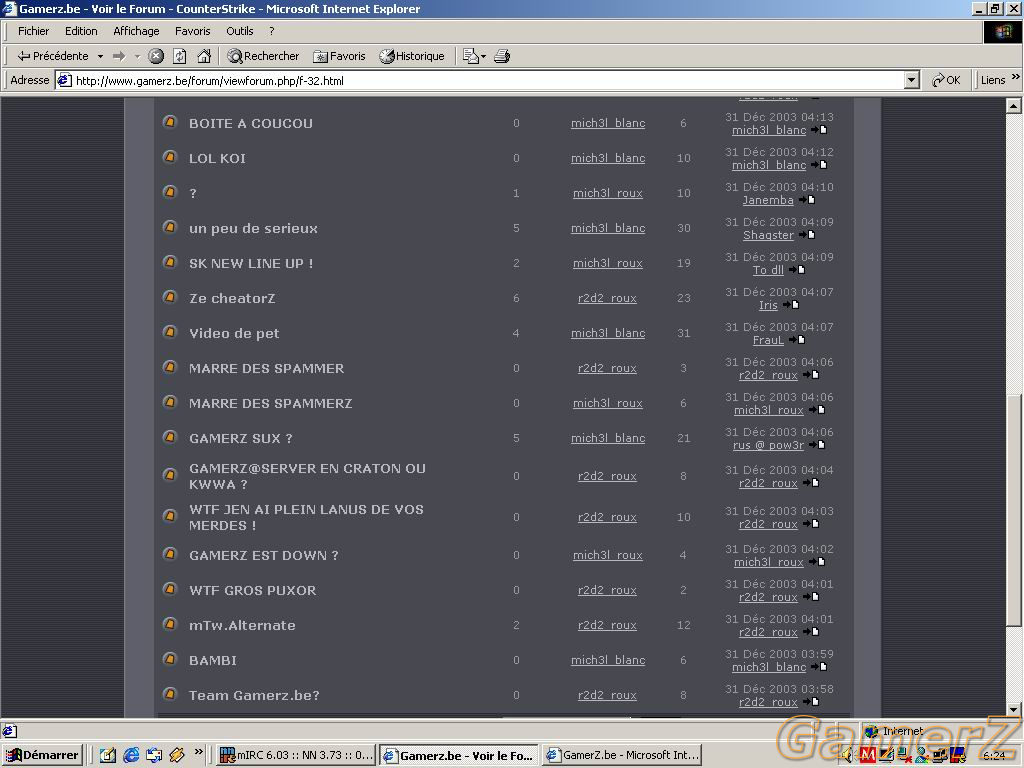Open the Rechercher search pane
The width and height of the screenshot is (1024, 768).
coord(263,56)
